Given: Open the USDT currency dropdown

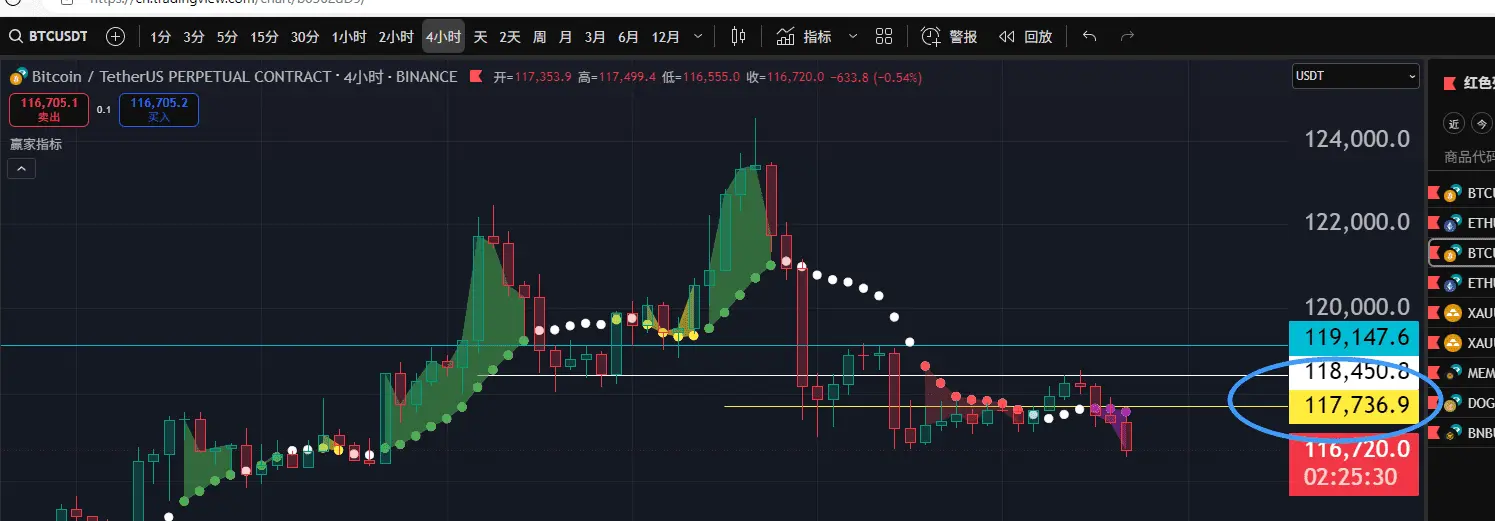Looking at the screenshot, I should pos(1355,76).
